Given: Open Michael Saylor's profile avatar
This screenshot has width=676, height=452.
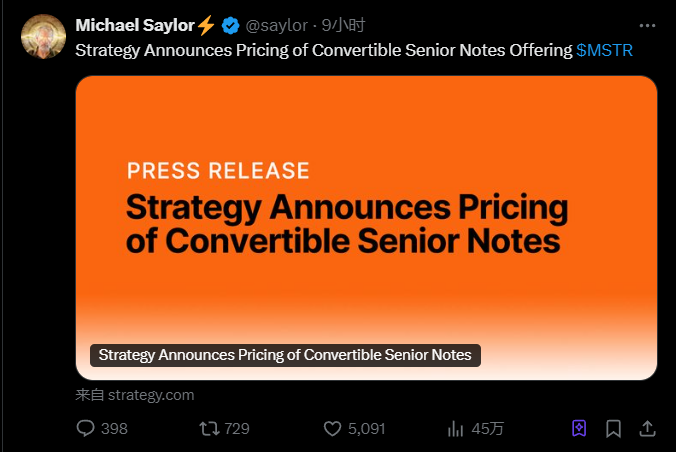Looking at the screenshot, I should [44, 37].
